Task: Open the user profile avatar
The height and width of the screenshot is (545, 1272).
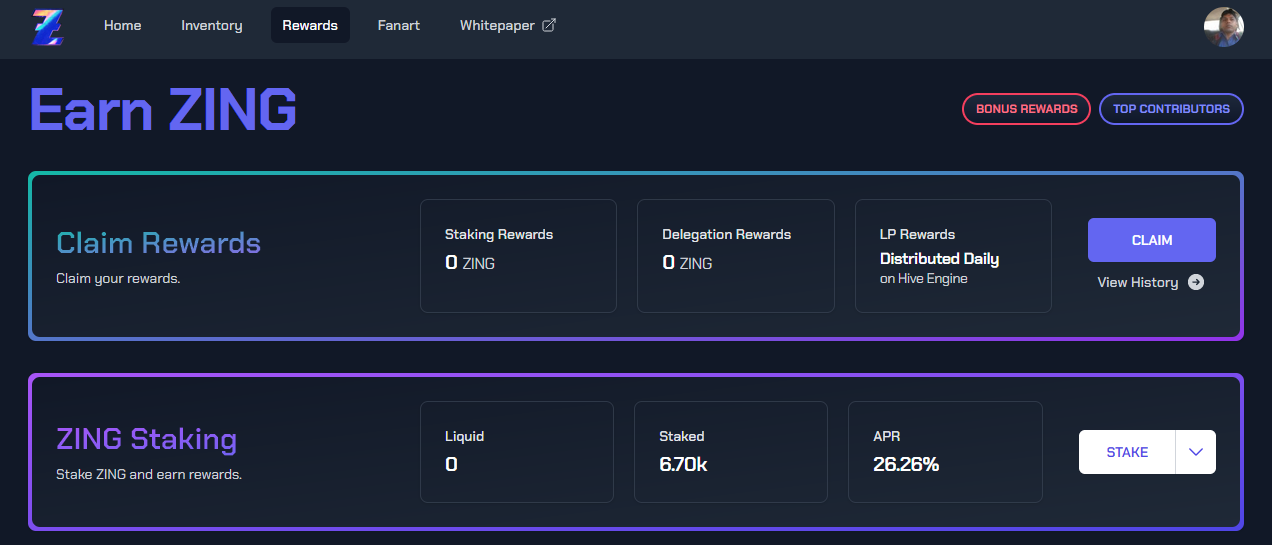Action: pyautogui.click(x=1223, y=27)
